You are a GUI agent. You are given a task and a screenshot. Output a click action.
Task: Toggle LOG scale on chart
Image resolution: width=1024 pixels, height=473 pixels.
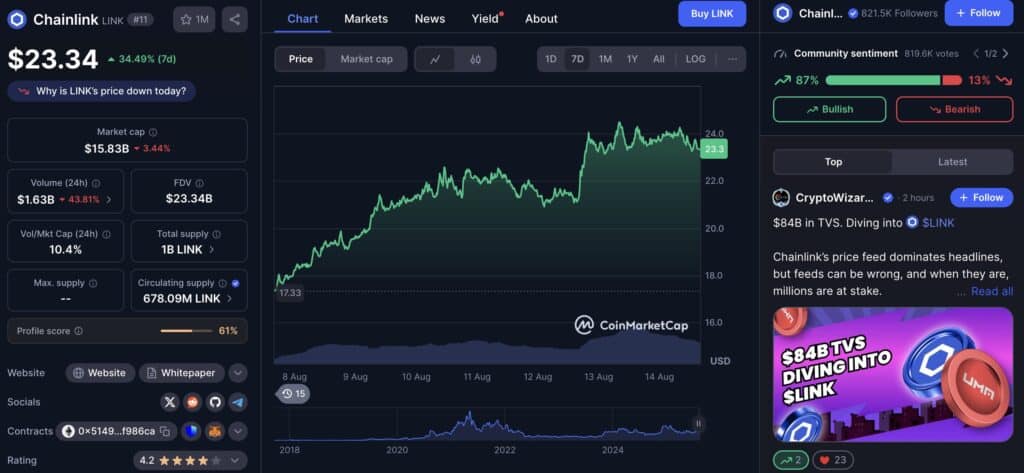[x=696, y=59]
